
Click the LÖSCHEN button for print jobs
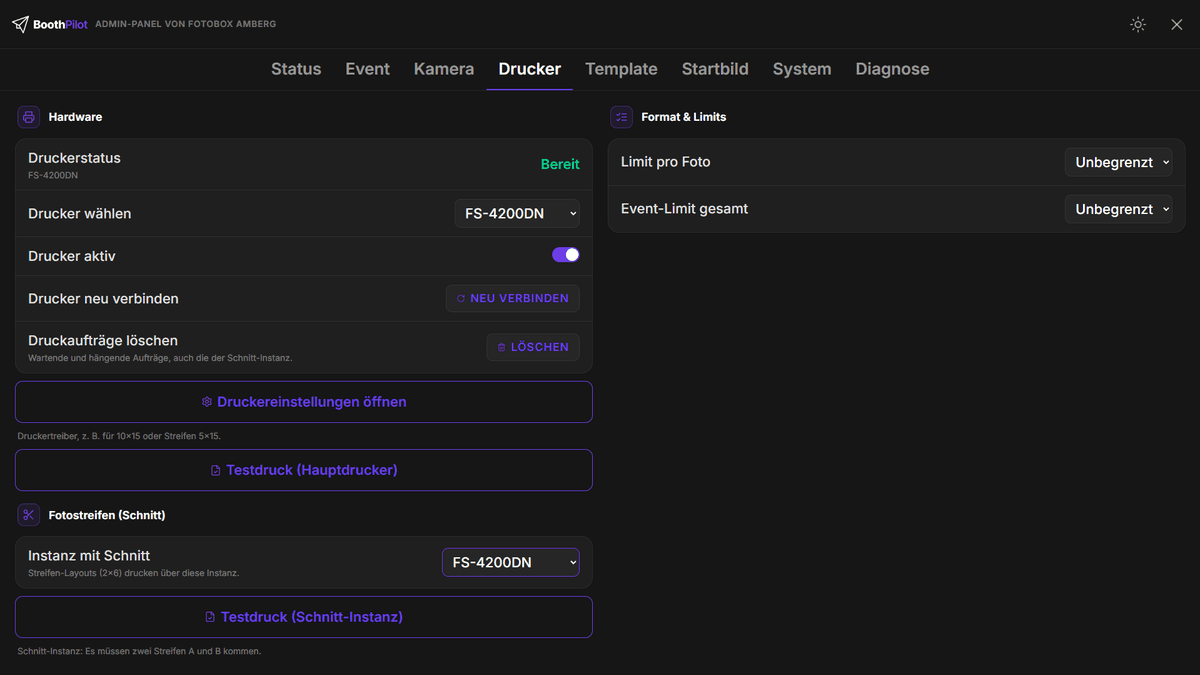pyautogui.click(x=533, y=347)
